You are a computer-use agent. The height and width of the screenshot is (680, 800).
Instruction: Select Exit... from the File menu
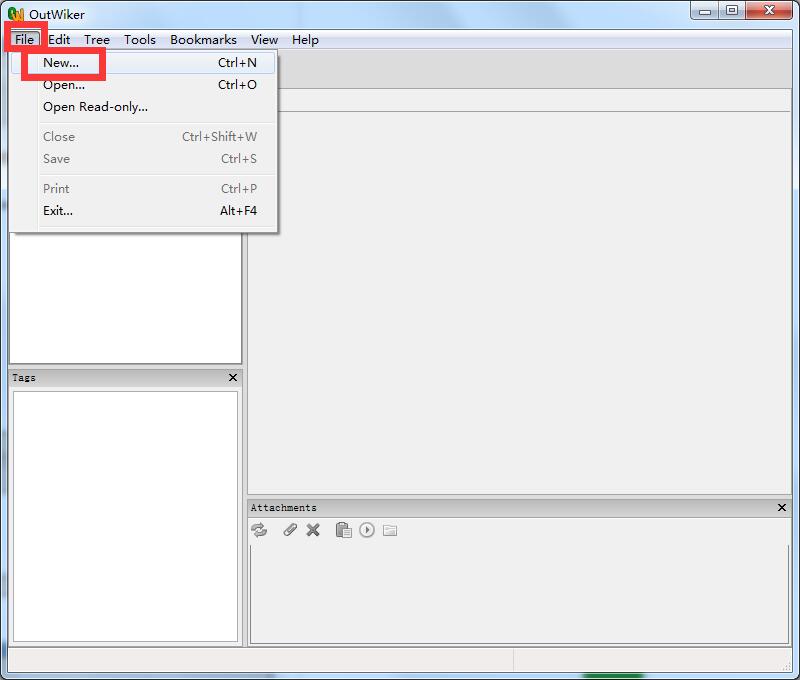pos(57,210)
